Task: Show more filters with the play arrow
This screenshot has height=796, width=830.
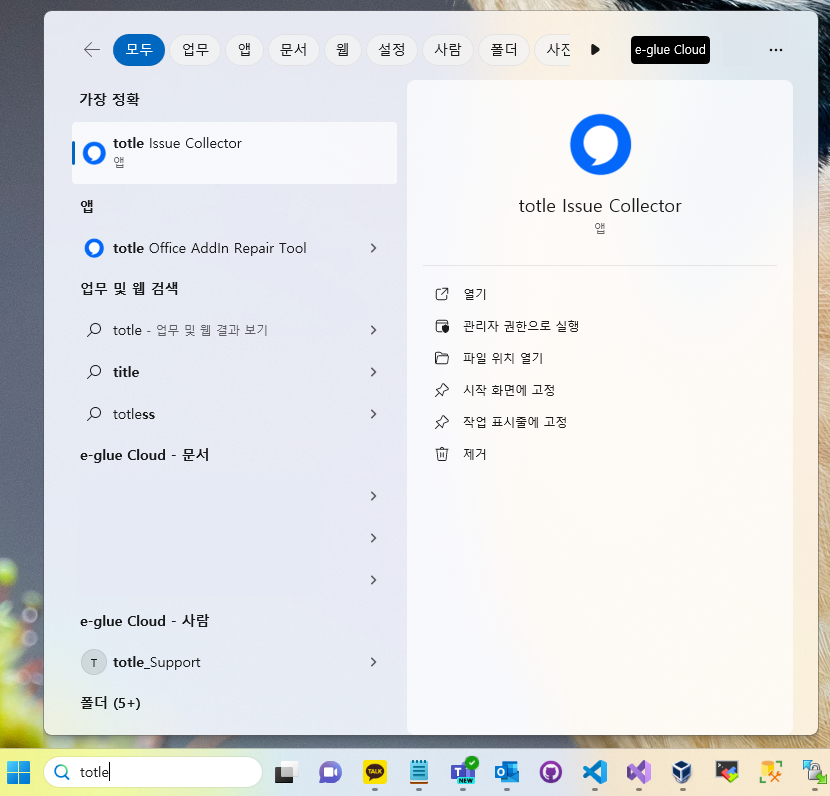Action: [x=595, y=50]
